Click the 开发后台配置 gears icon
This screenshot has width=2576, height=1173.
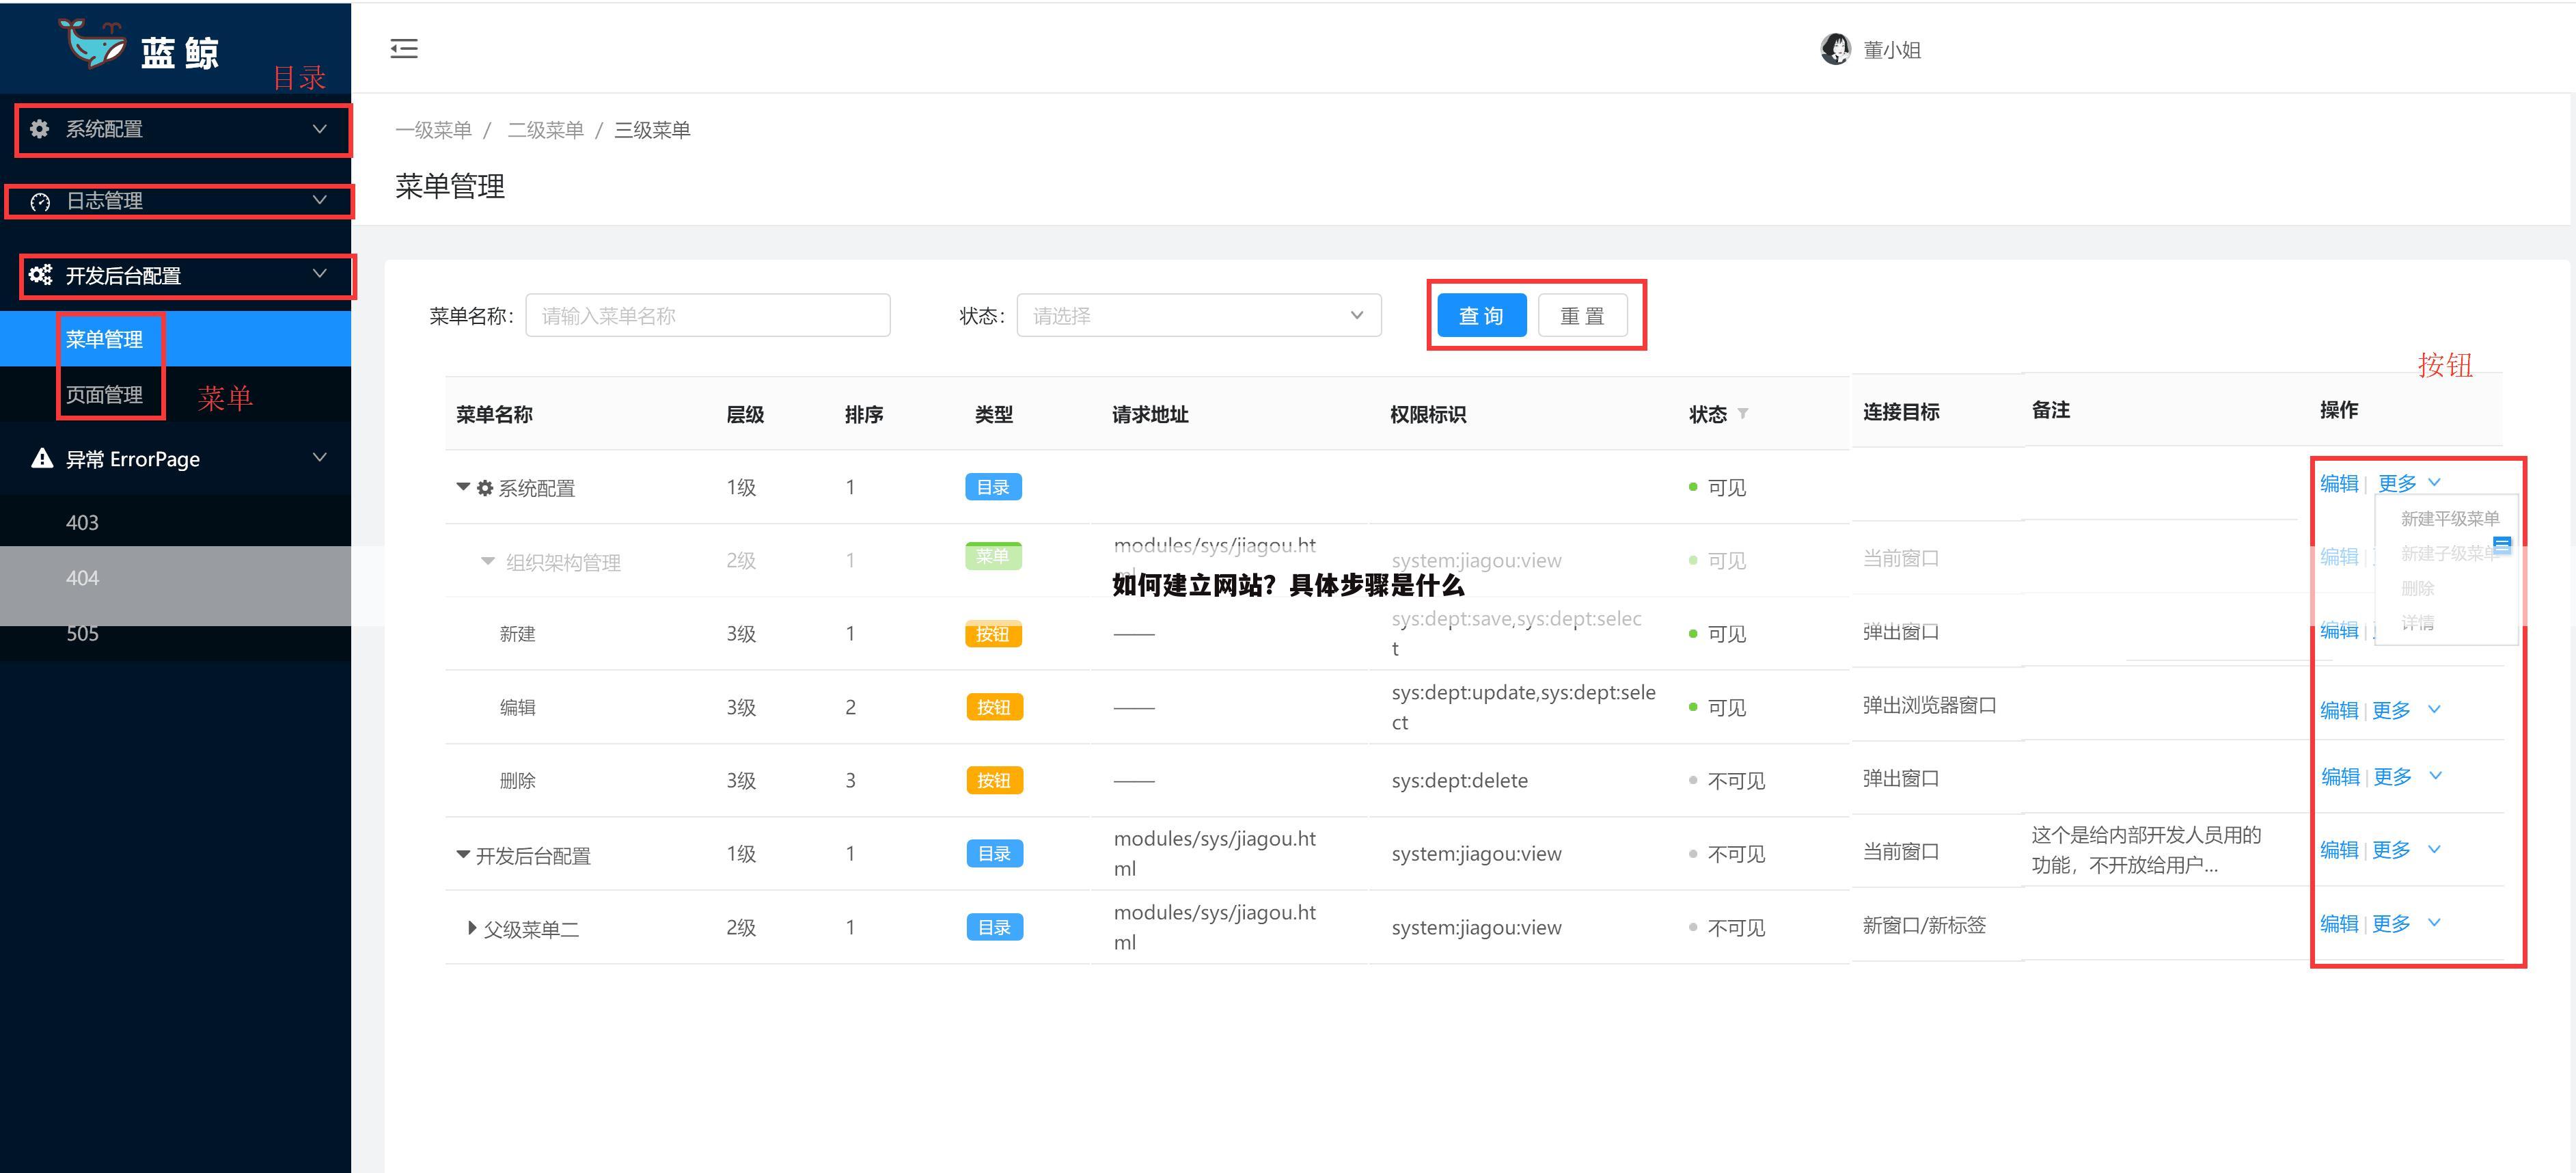tap(40, 274)
